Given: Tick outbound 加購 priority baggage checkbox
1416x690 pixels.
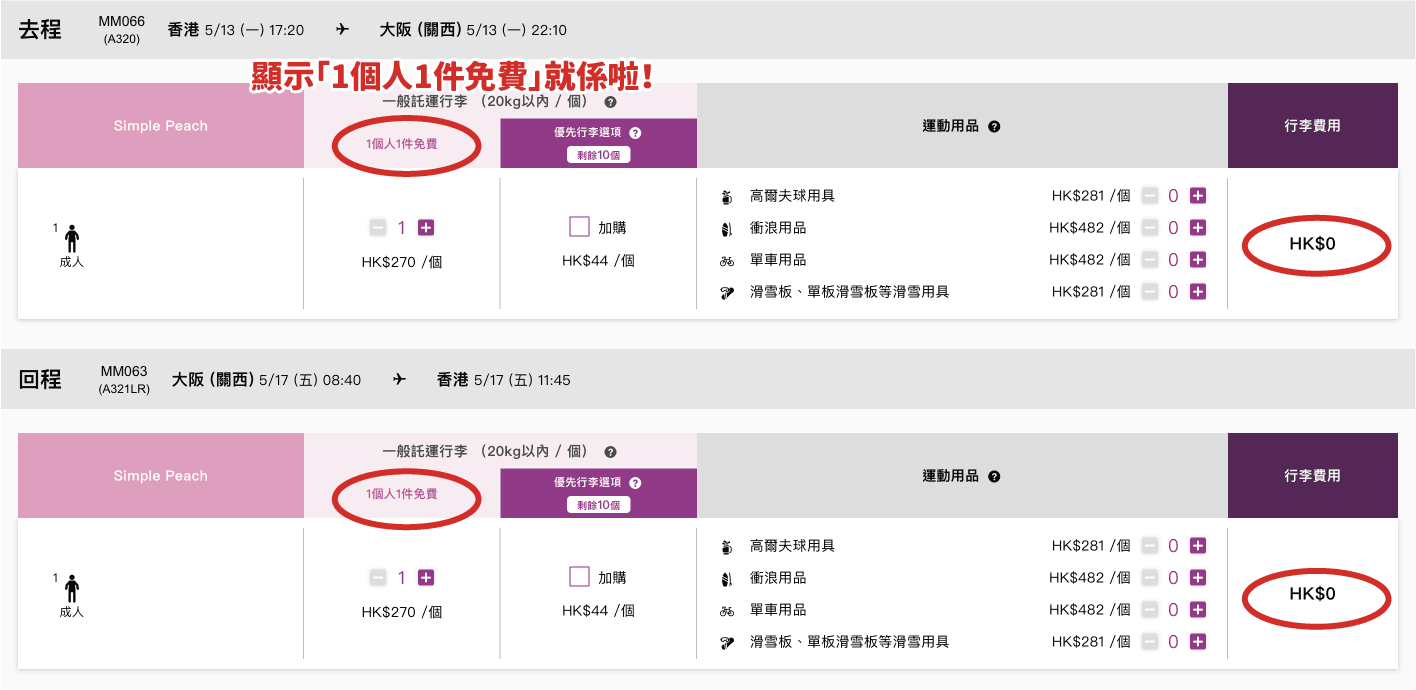Looking at the screenshot, I should coord(579,227).
